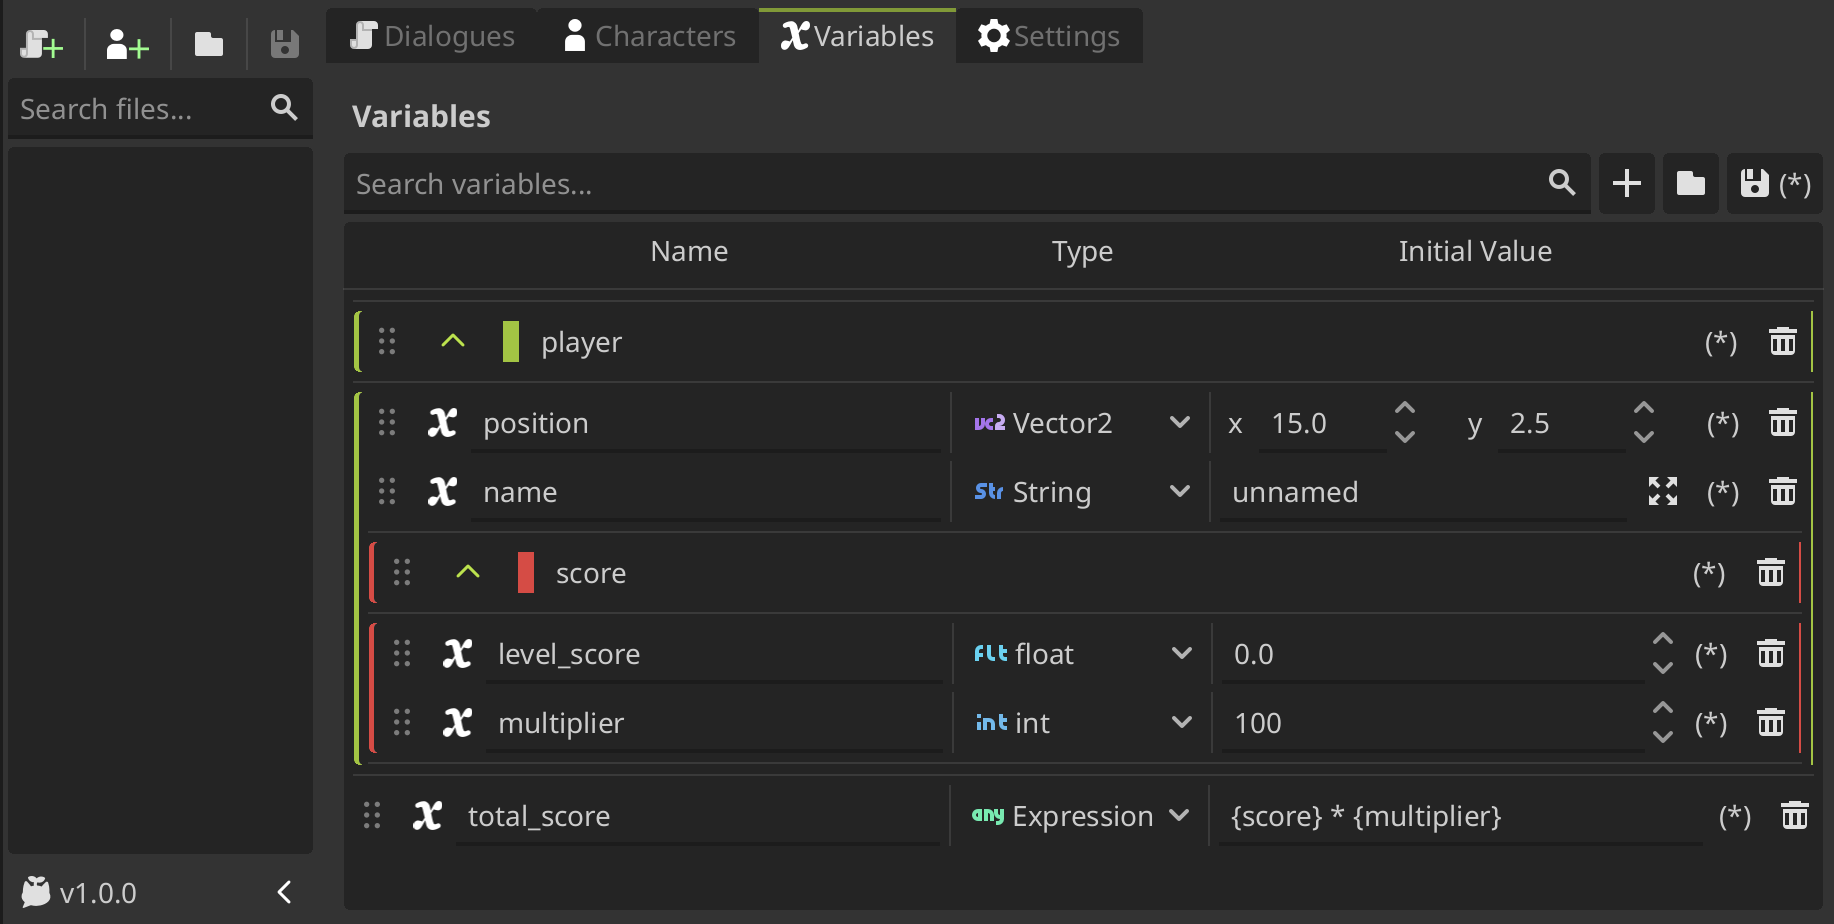Delete the multiplier variable
This screenshot has width=1834, height=924.
point(1771,722)
